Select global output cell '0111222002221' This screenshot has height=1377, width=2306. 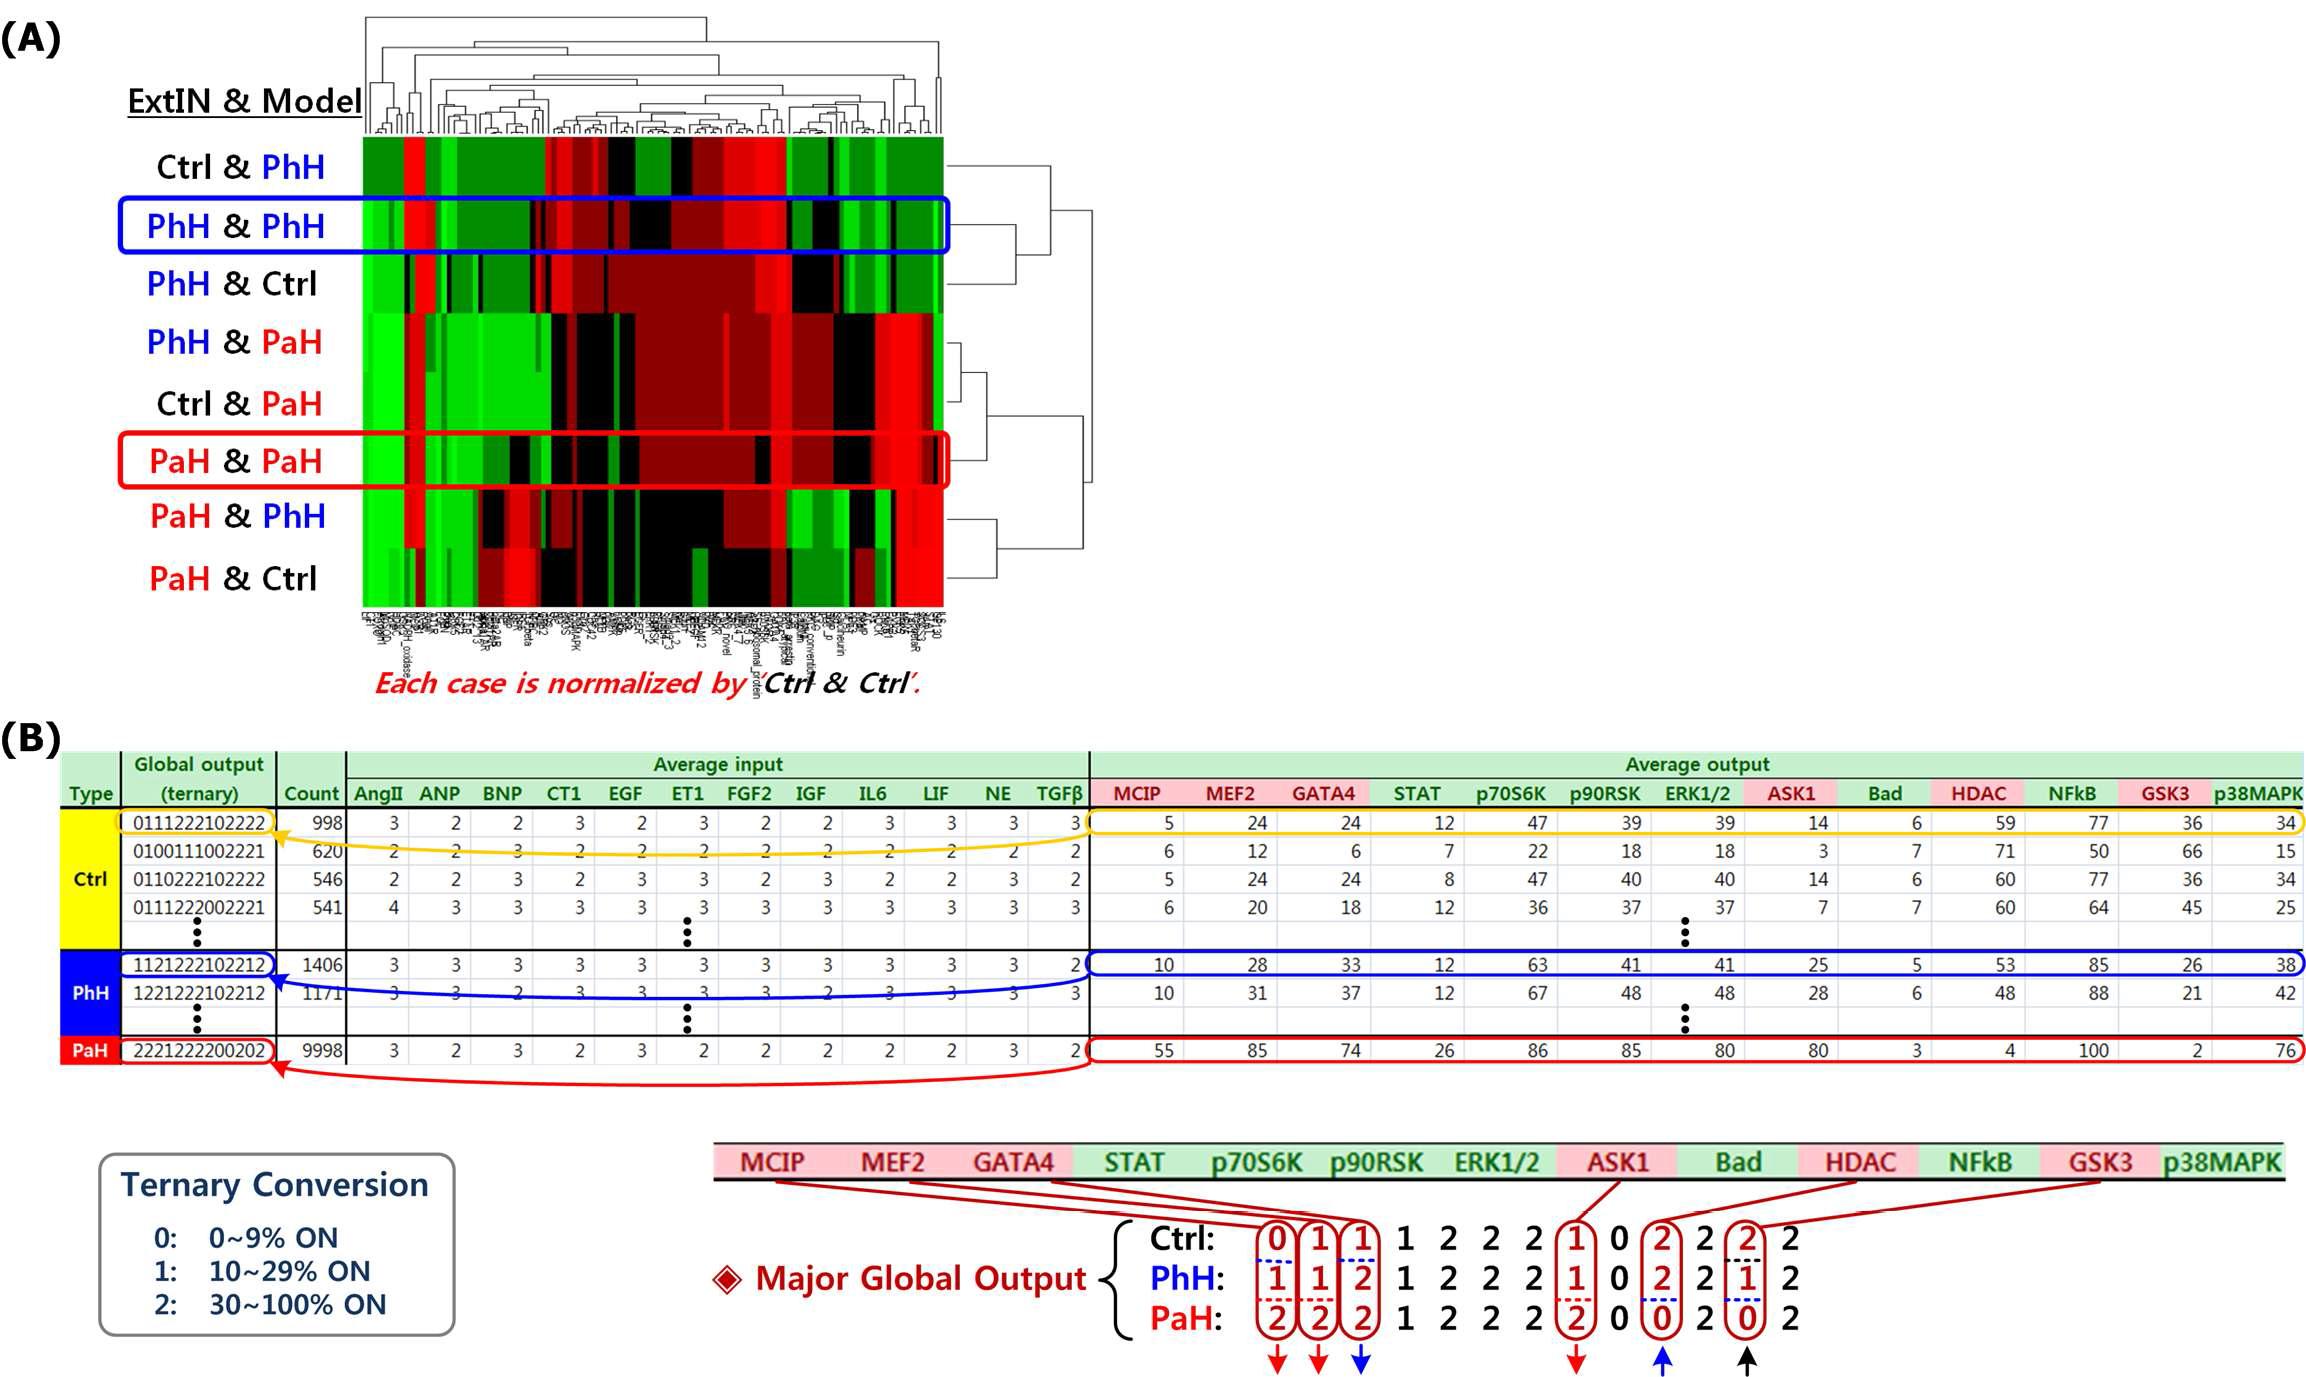pos(199,907)
